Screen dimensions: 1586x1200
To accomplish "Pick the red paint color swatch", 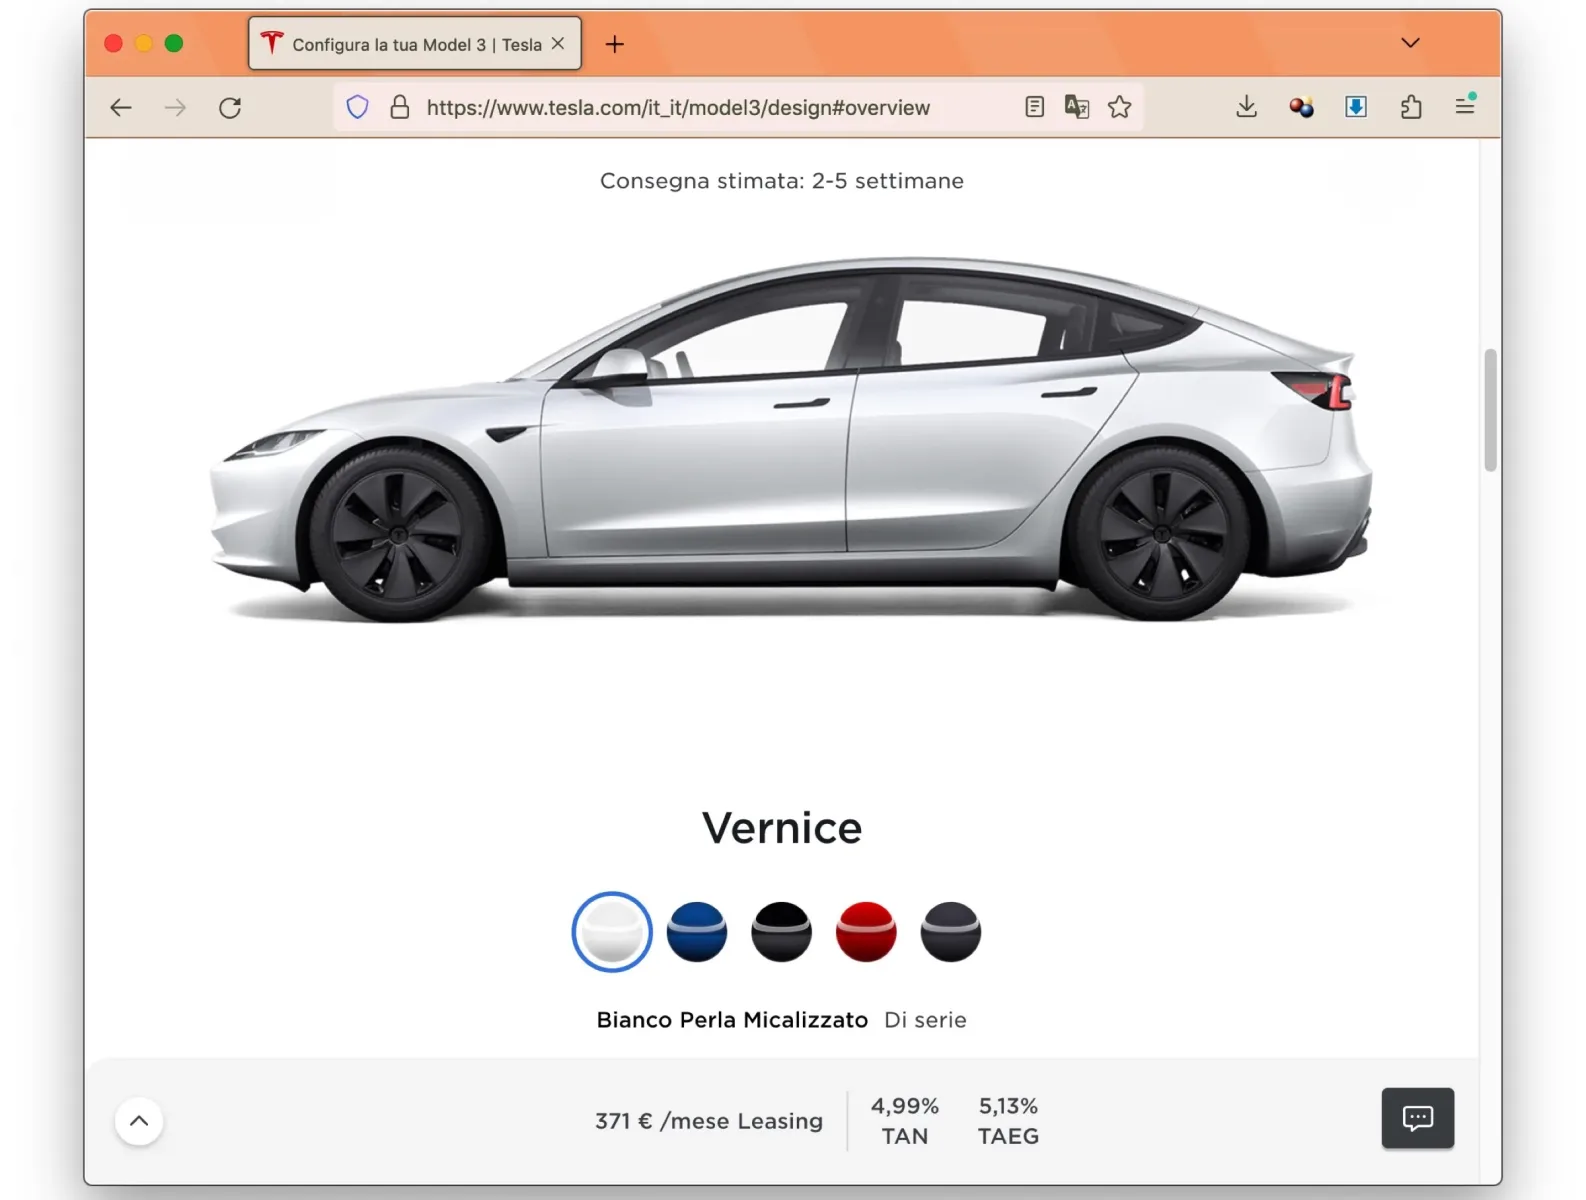I will pos(866,932).
